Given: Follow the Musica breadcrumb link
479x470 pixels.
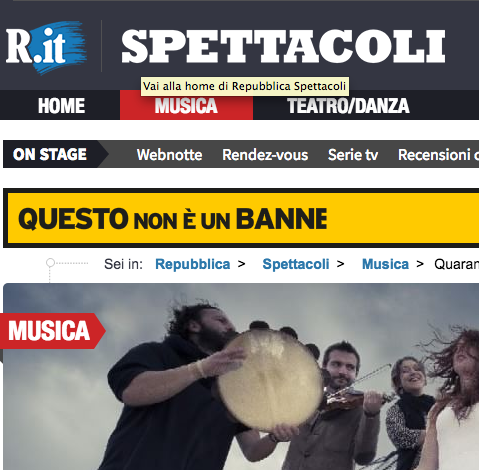Looking at the screenshot, I should pyautogui.click(x=385, y=264).
